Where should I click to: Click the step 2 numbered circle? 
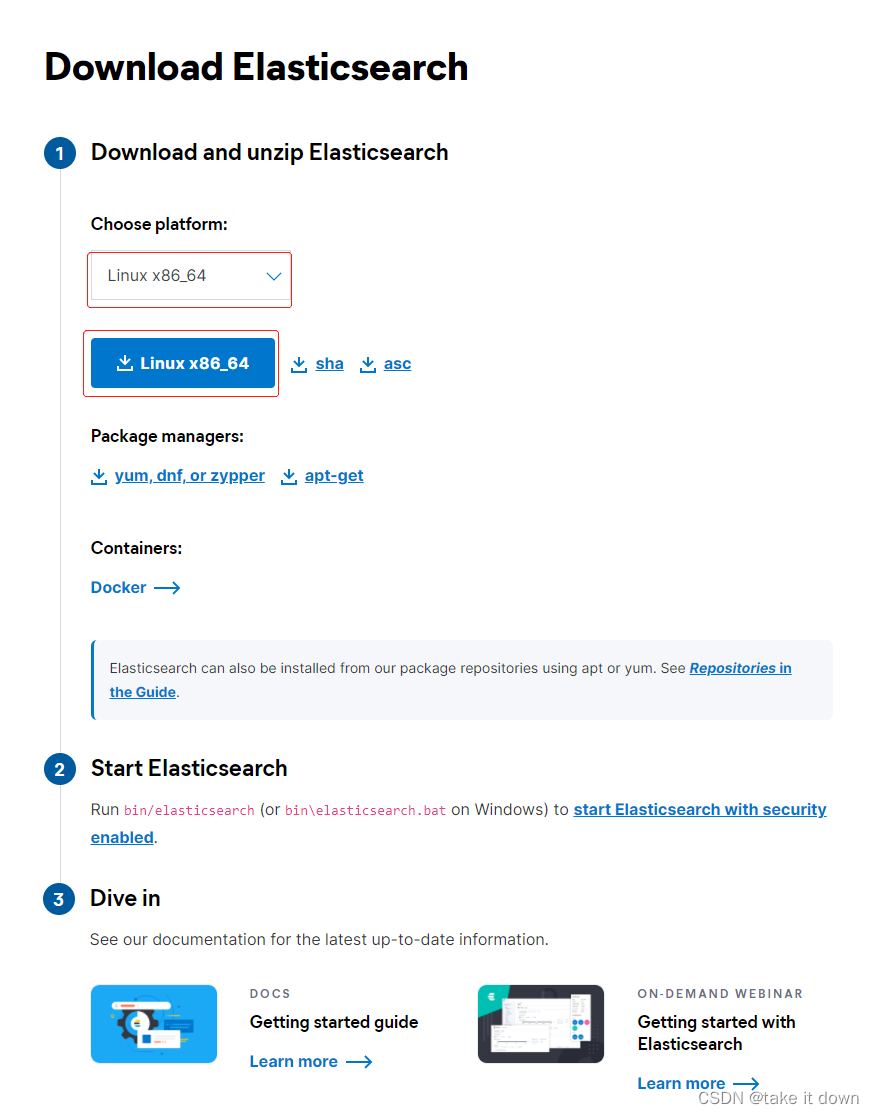[59, 768]
